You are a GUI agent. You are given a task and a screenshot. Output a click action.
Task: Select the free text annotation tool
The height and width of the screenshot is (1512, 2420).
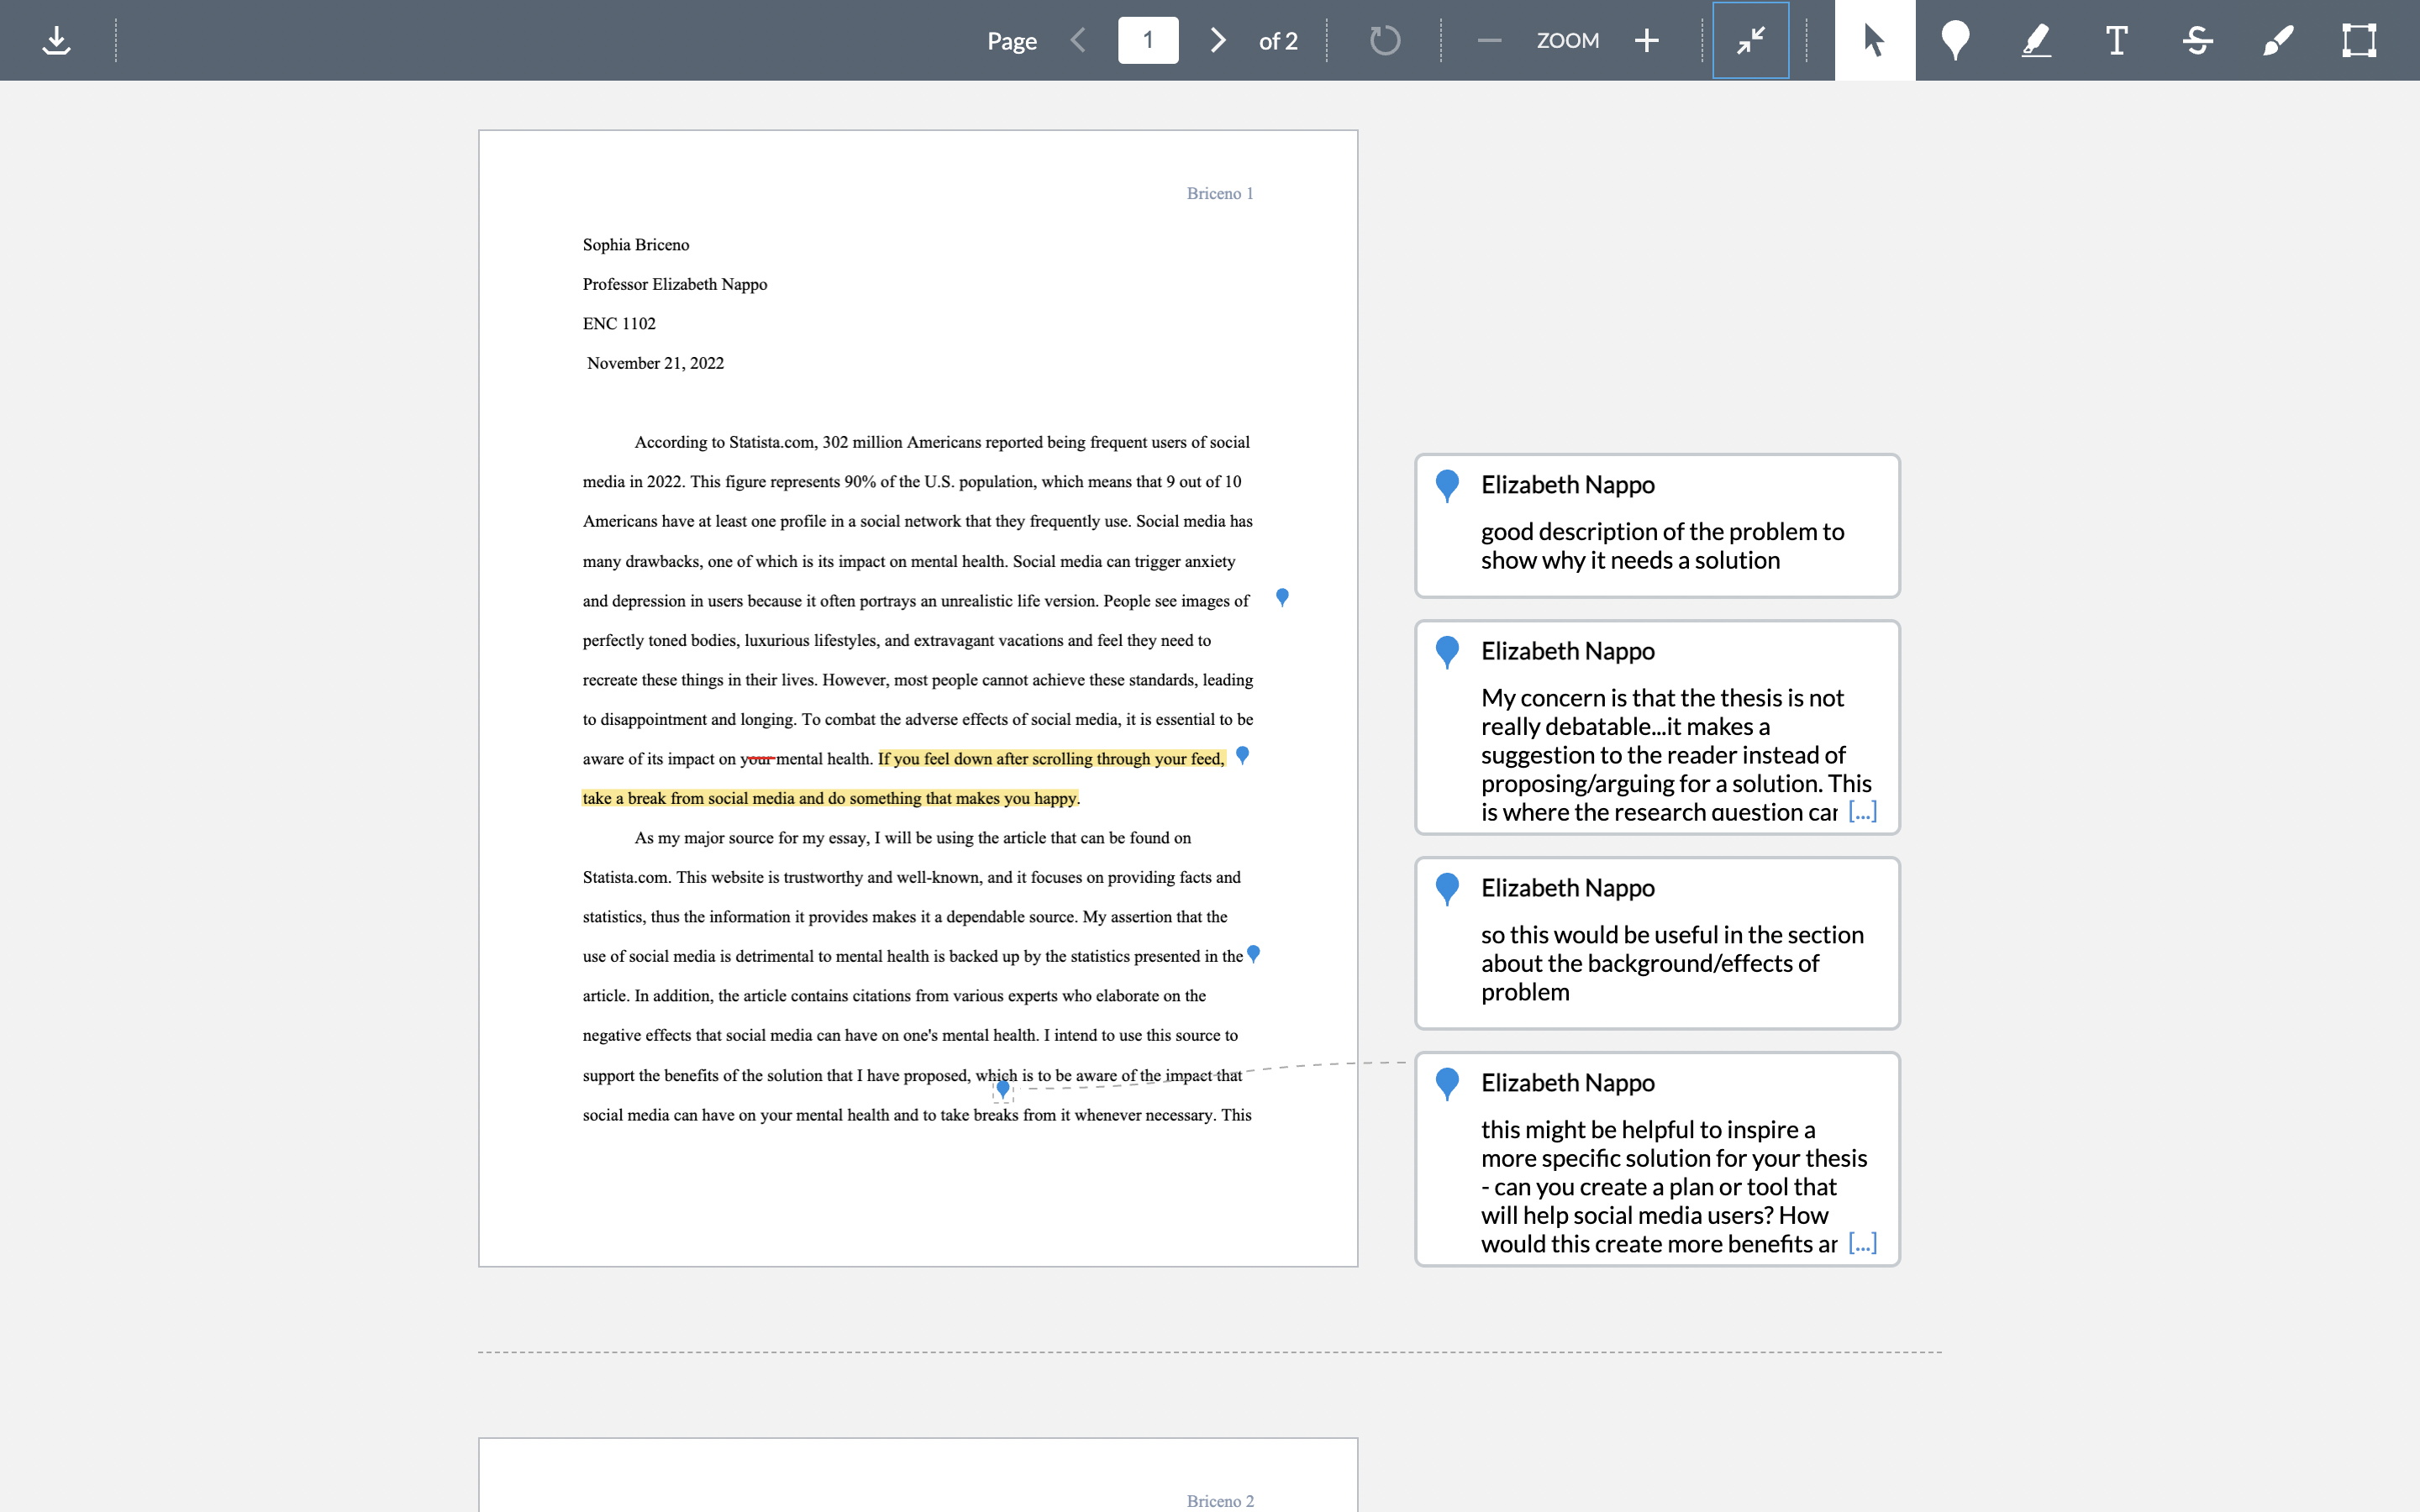pos(2116,40)
